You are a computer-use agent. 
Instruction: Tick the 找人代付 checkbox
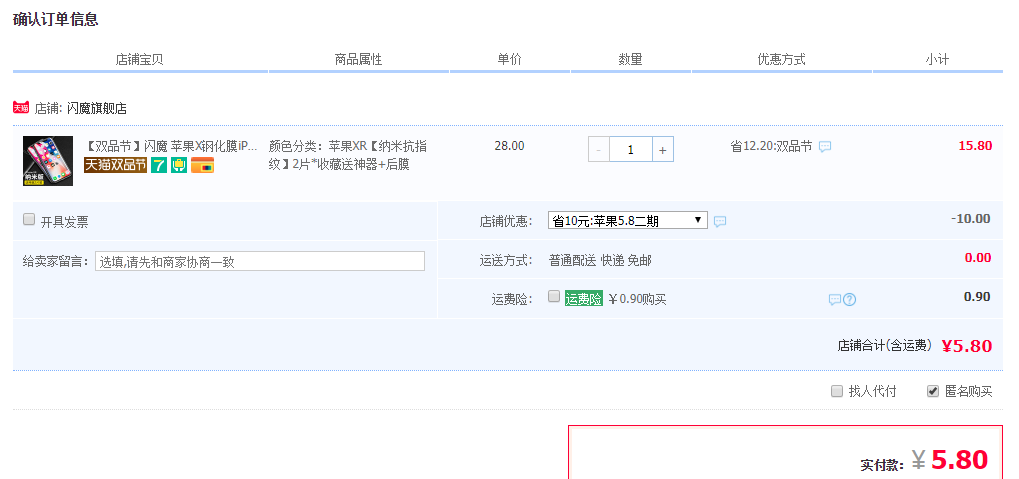pyautogui.click(x=837, y=391)
